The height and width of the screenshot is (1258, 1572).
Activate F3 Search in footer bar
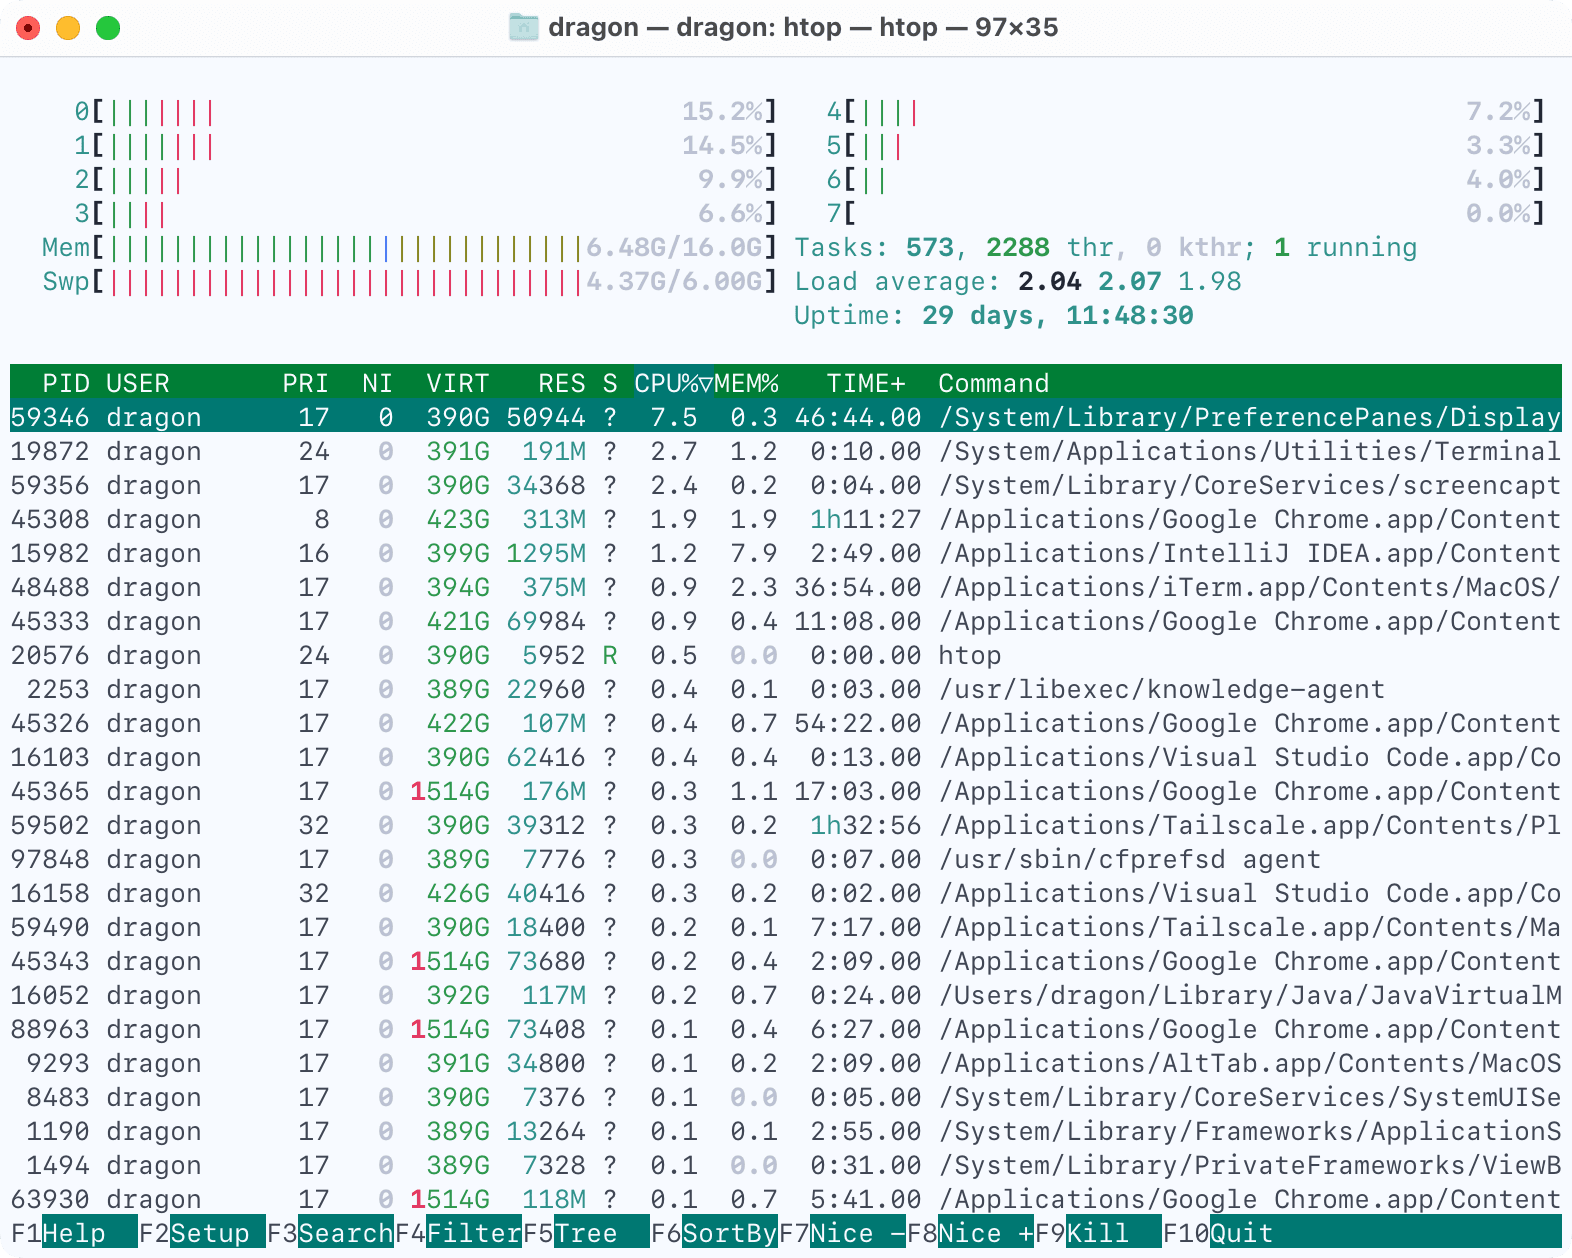pos(330,1233)
